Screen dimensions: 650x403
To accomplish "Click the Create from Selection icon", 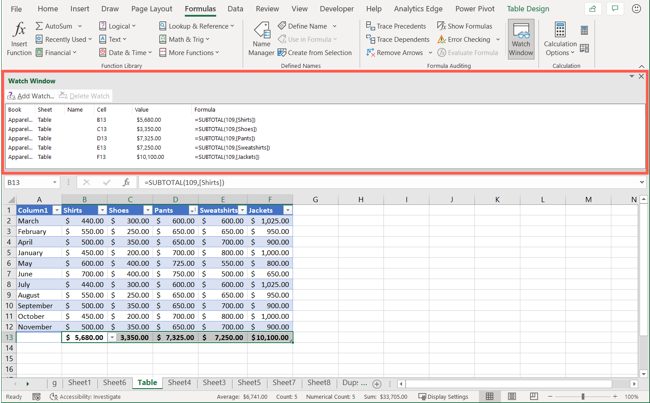I will (x=282, y=53).
